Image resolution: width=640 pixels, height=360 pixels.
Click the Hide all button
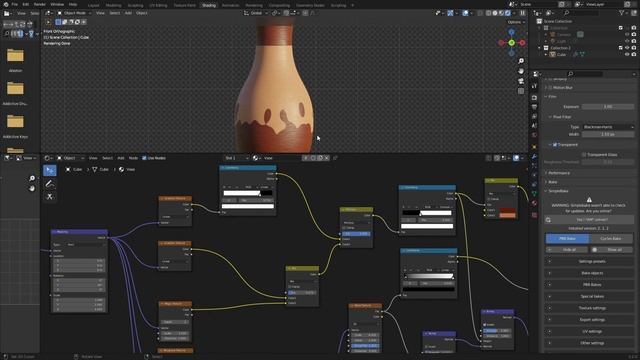(x=567, y=249)
